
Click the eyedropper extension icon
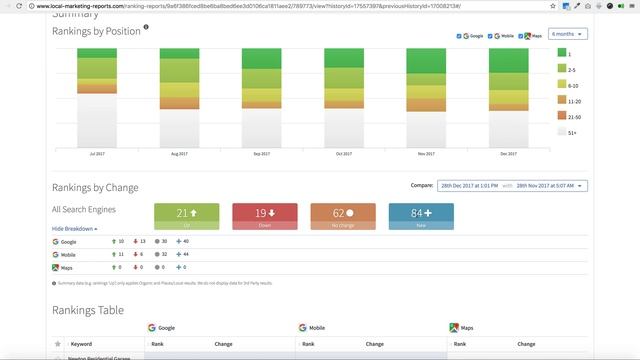pyautogui.click(x=577, y=6)
